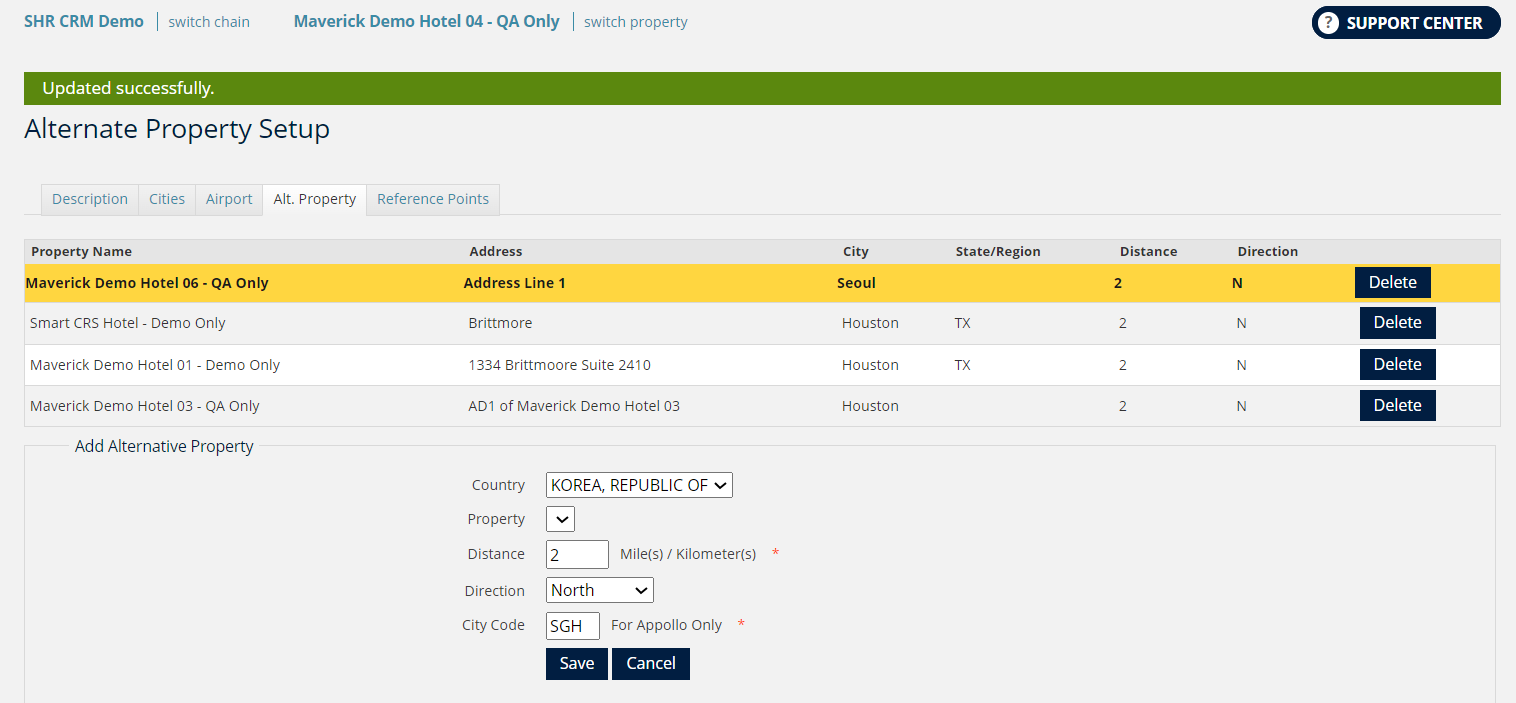
Task: Click the question mark support icon
Action: [x=1328, y=23]
